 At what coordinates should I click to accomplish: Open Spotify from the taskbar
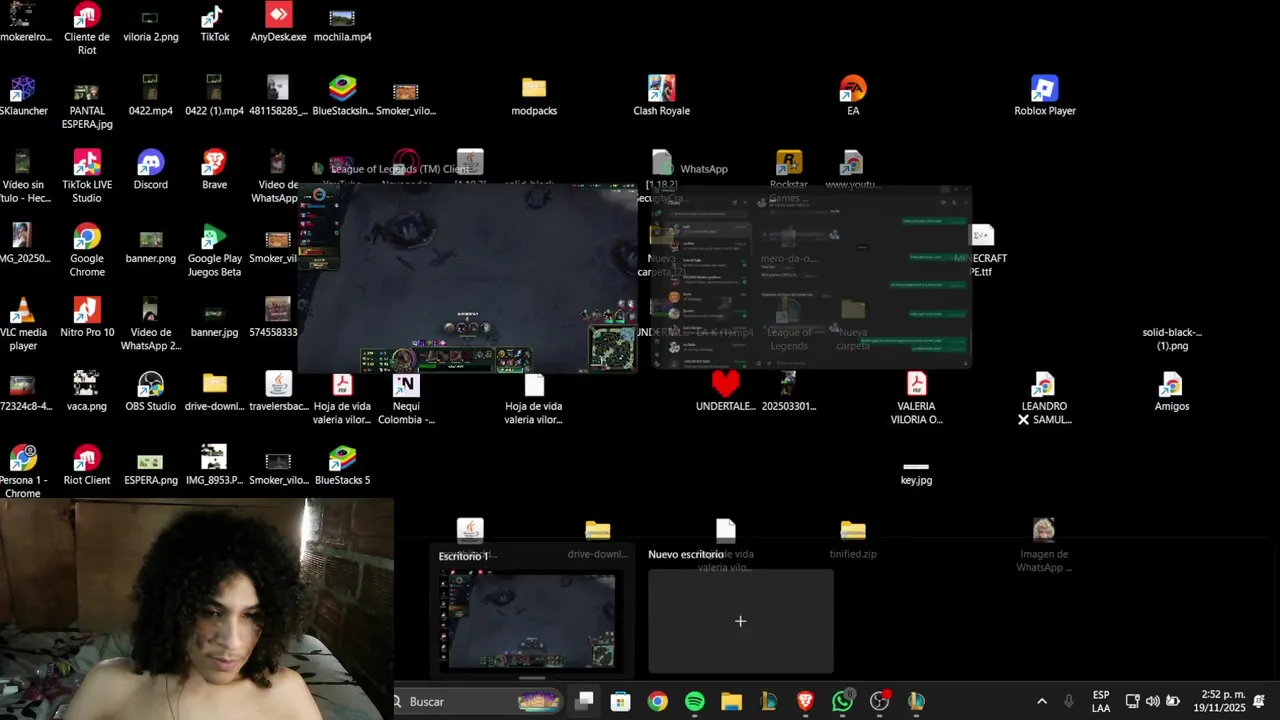point(694,701)
